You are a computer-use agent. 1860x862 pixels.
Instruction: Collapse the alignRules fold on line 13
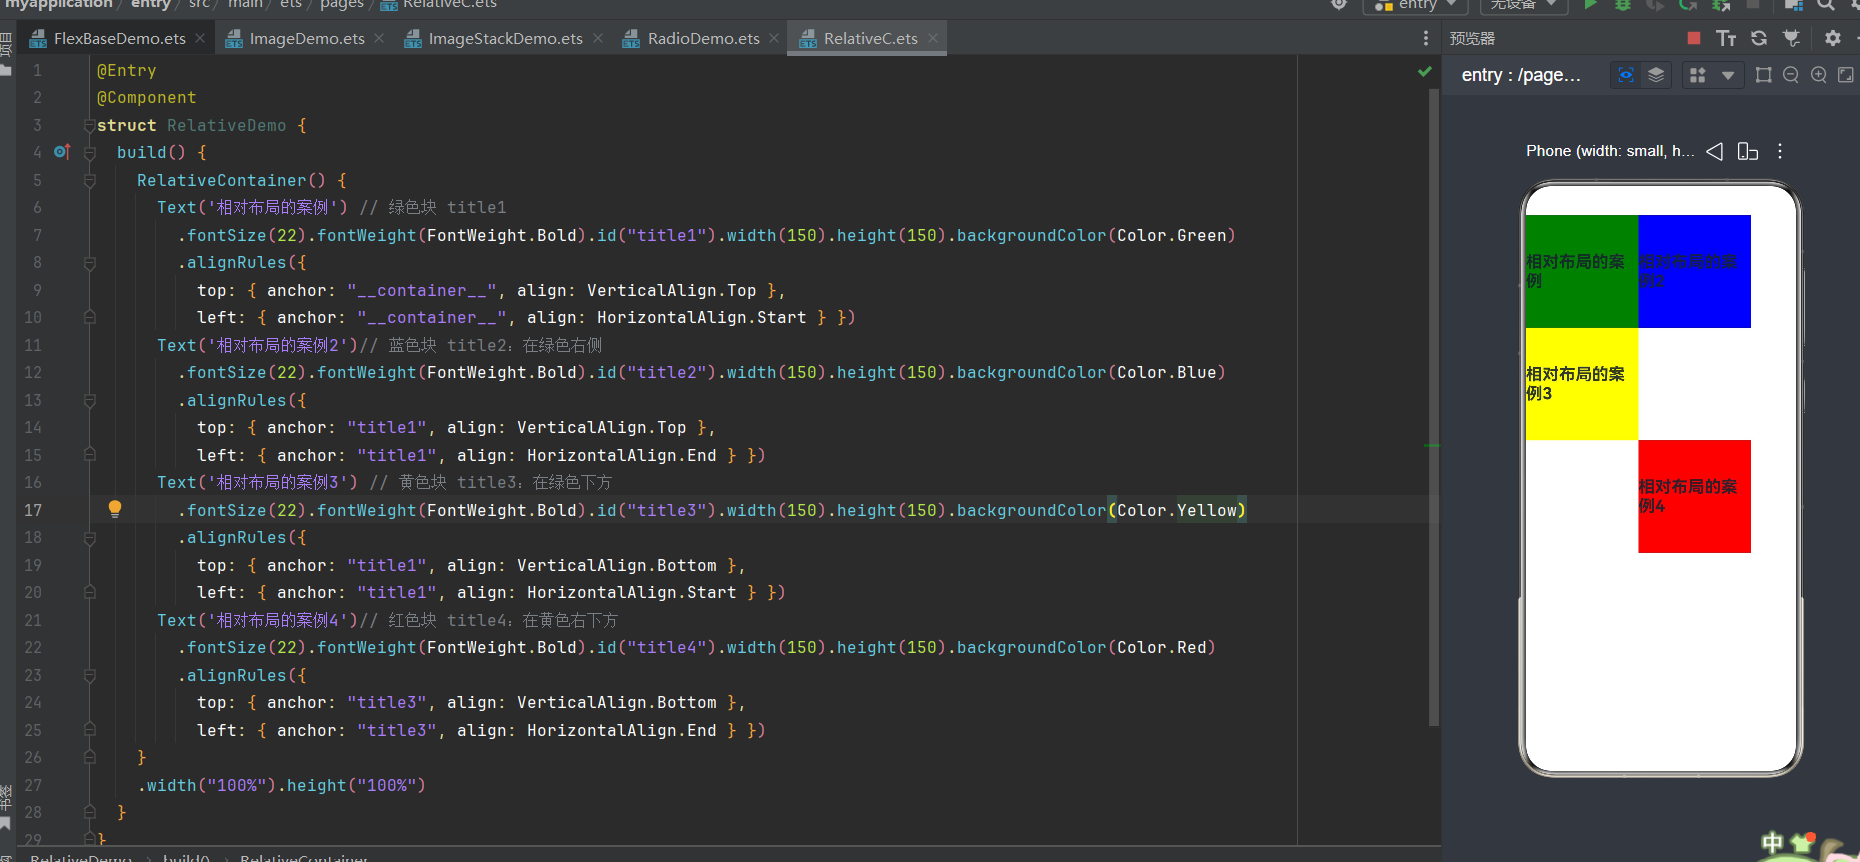90,400
